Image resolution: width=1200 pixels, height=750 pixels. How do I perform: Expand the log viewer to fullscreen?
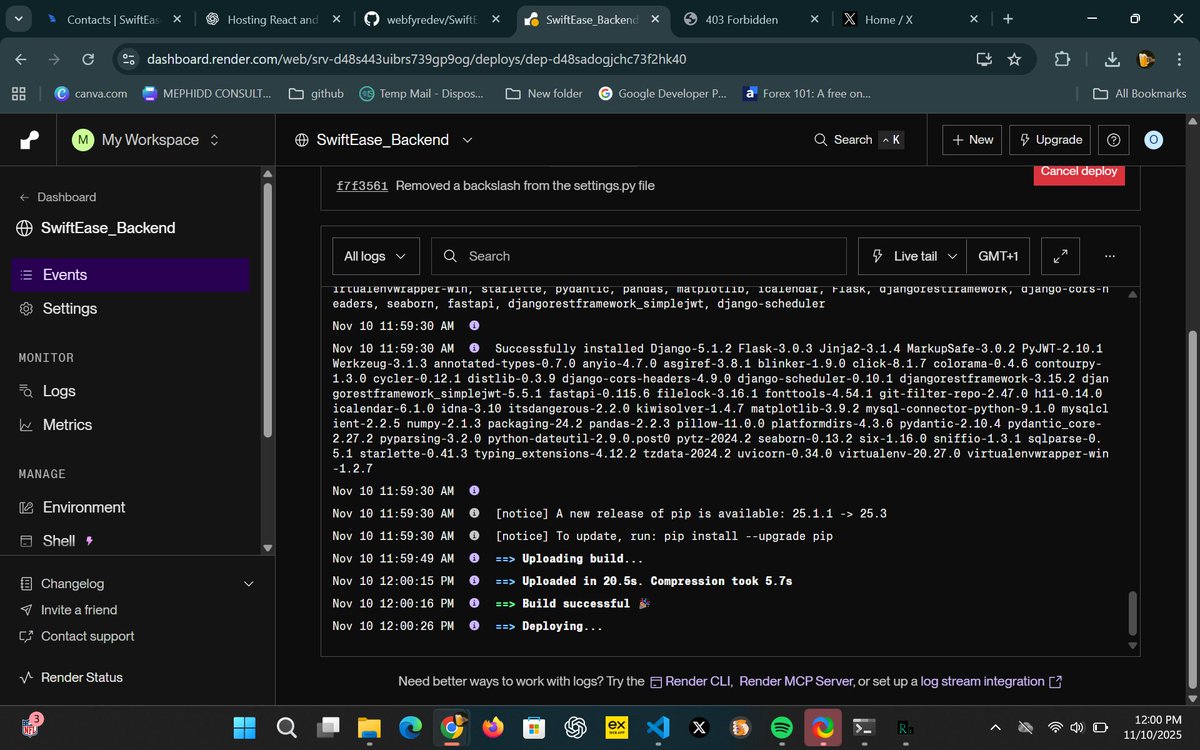1060,256
